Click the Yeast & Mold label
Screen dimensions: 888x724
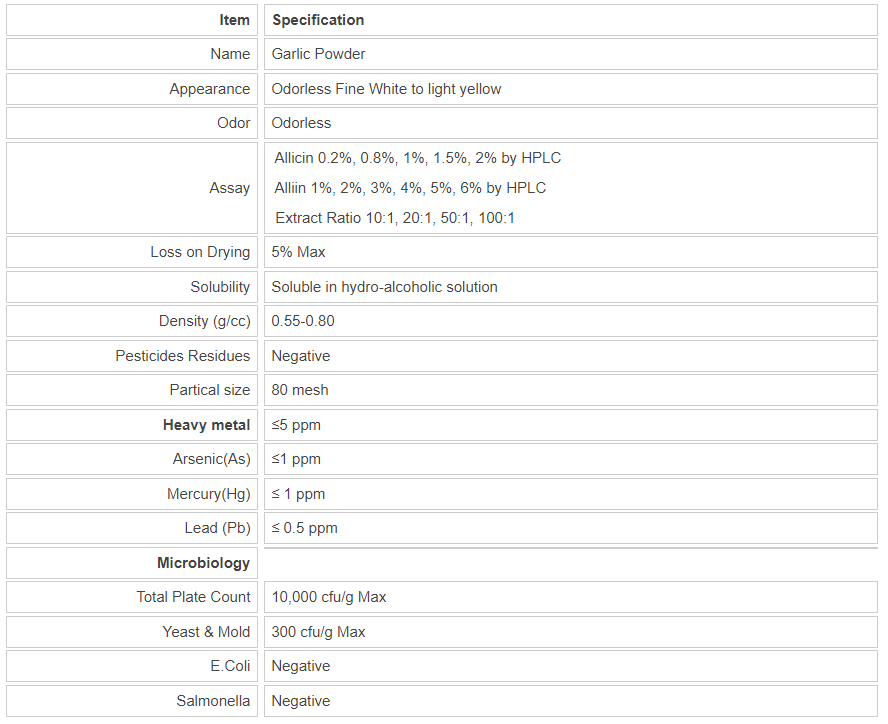206,632
